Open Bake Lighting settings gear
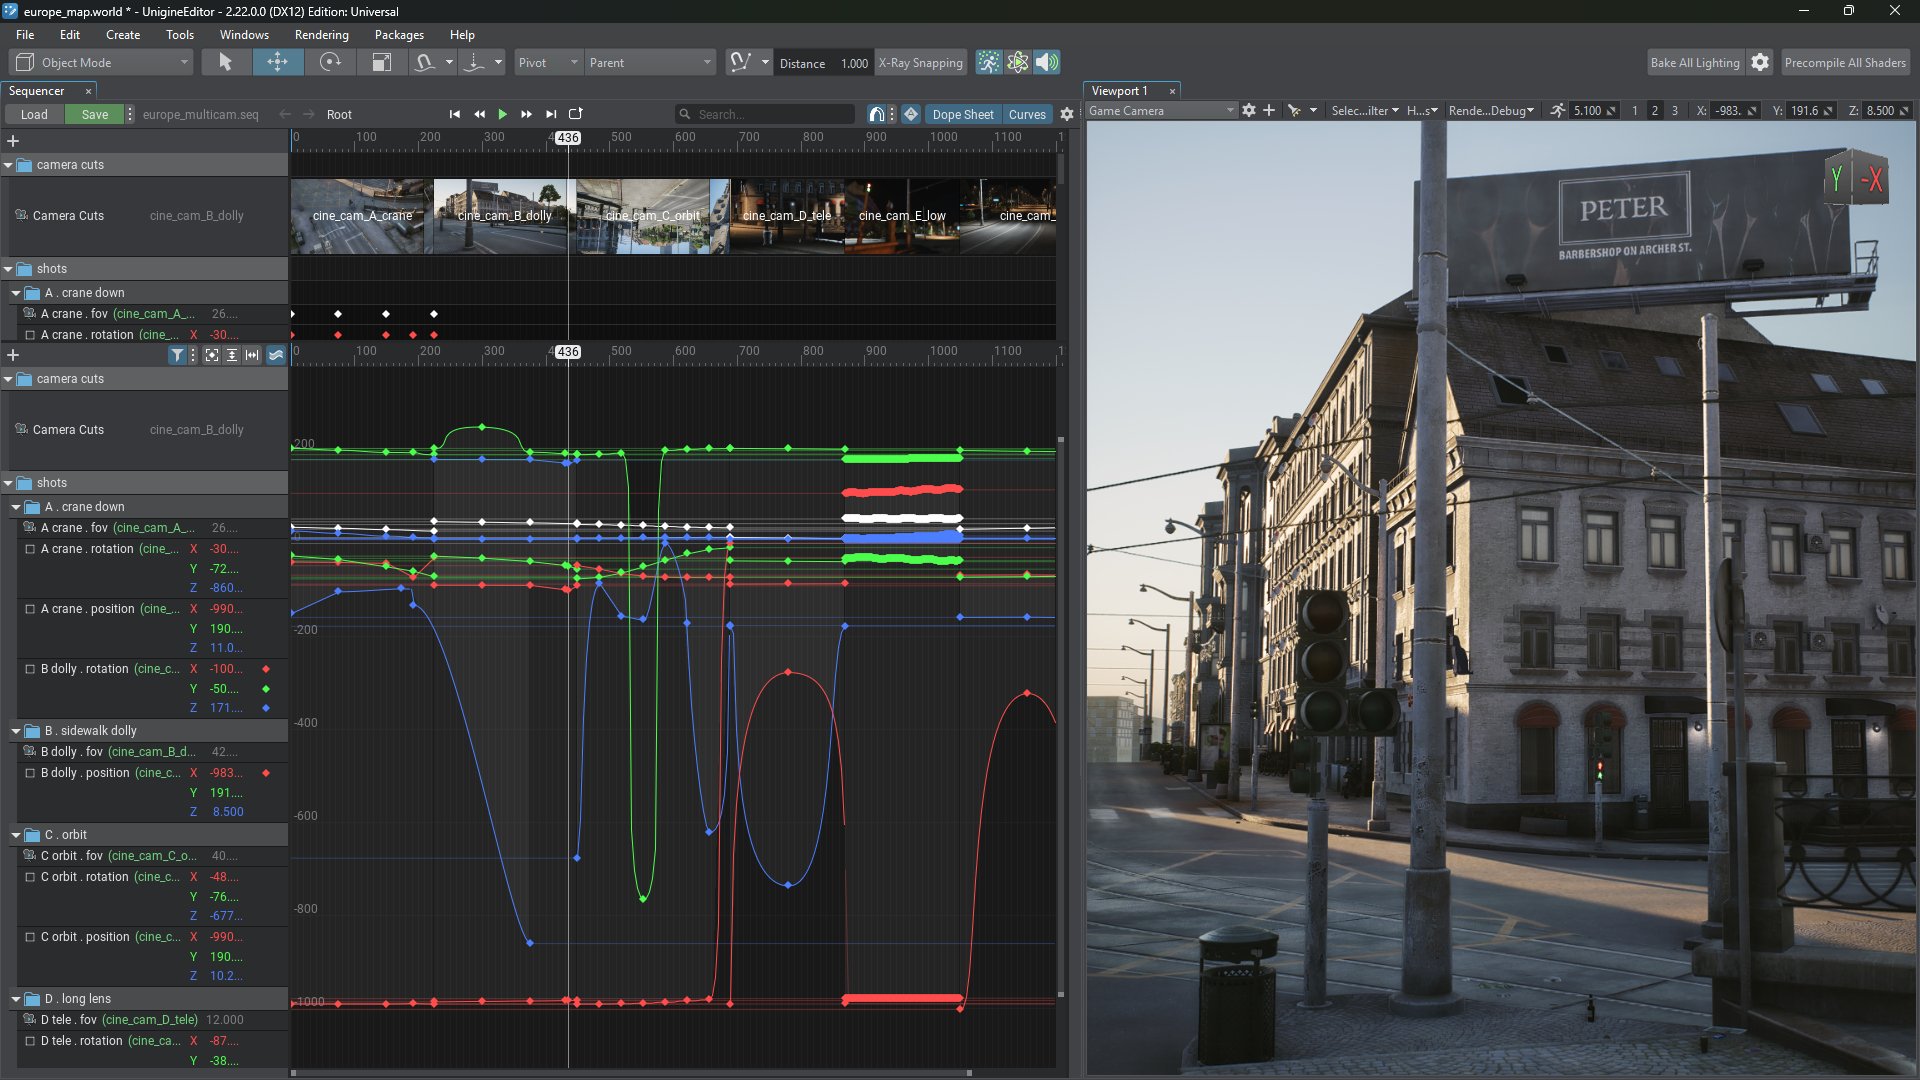The height and width of the screenshot is (1080, 1920). [x=1760, y=62]
